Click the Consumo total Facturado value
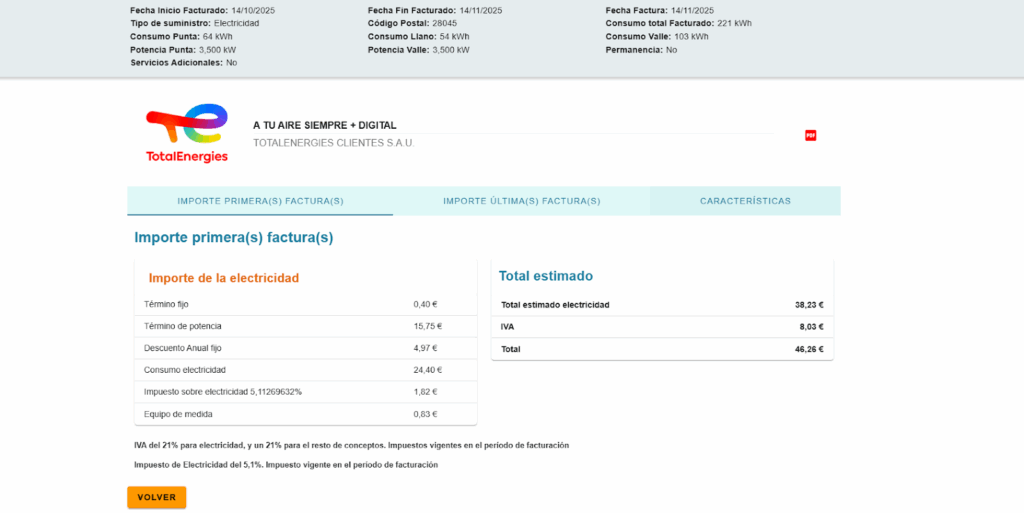 (x=734, y=23)
